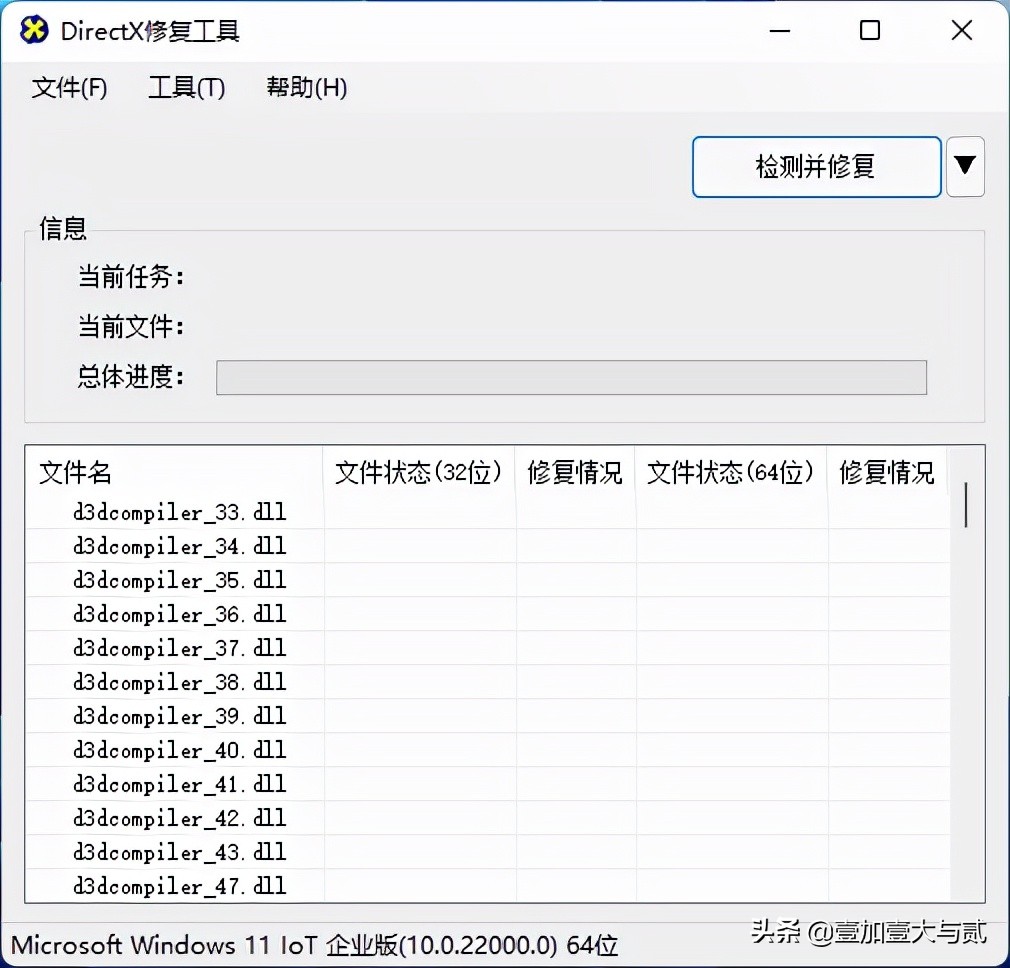Open the 文件(F) menu
Image resolution: width=1010 pixels, height=968 pixels.
click(68, 88)
